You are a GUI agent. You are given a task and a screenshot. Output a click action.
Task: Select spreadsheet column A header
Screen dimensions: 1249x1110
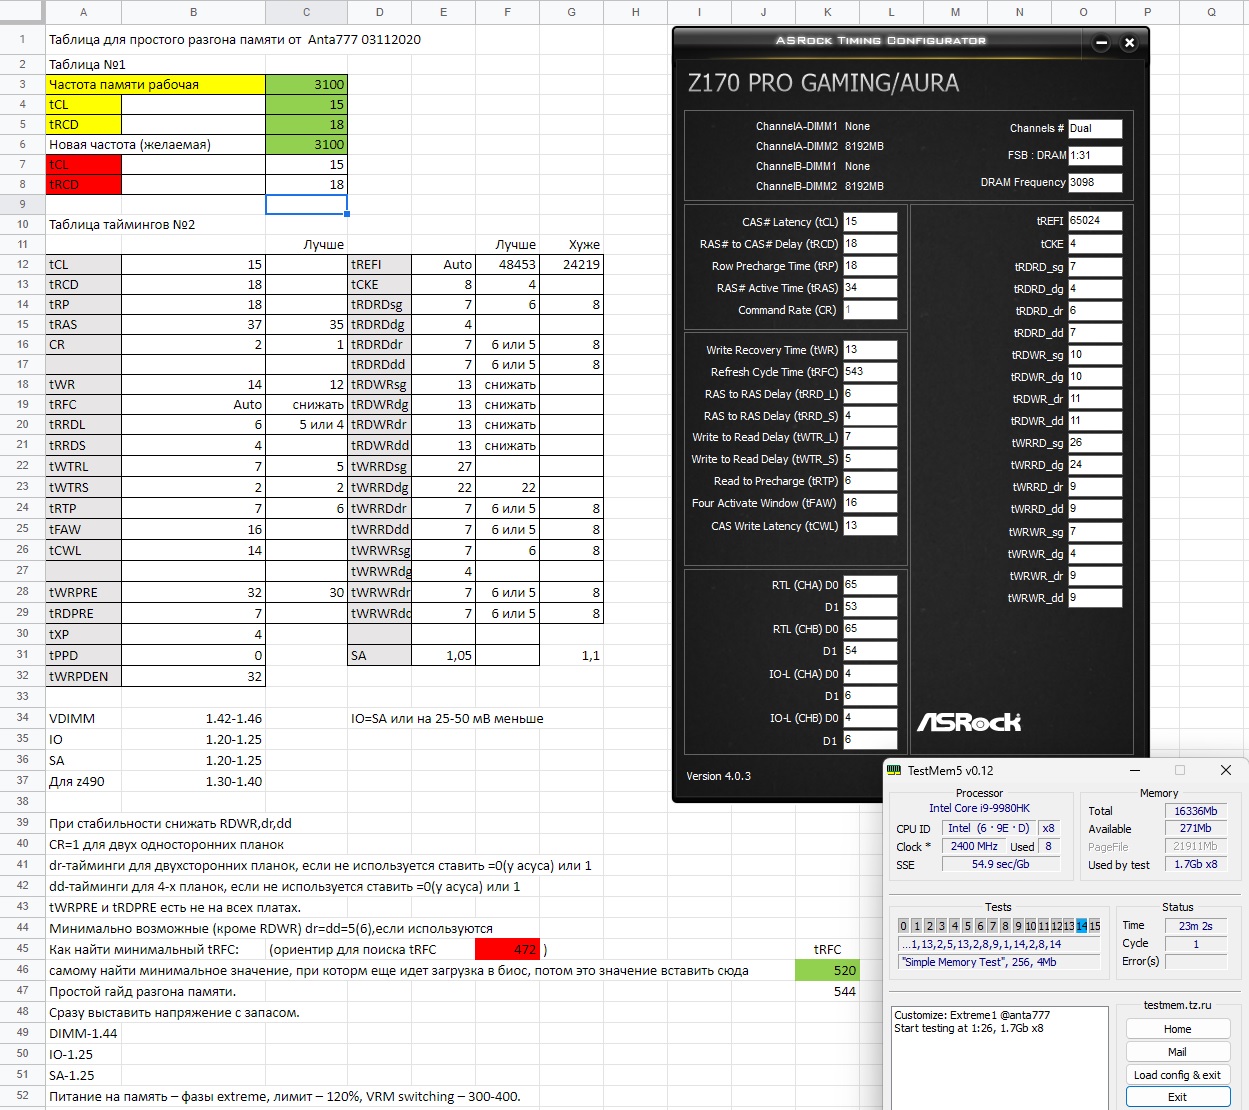[x=83, y=12]
